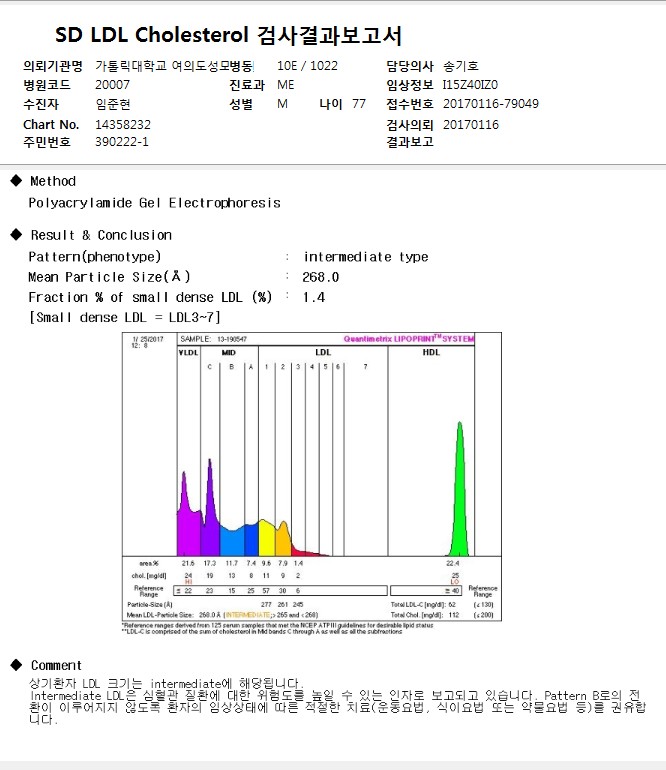Image resolution: width=666 pixels, height=770 pixels.
Task: Select patient name '임준현'
Action: click(x=113, y=104)
